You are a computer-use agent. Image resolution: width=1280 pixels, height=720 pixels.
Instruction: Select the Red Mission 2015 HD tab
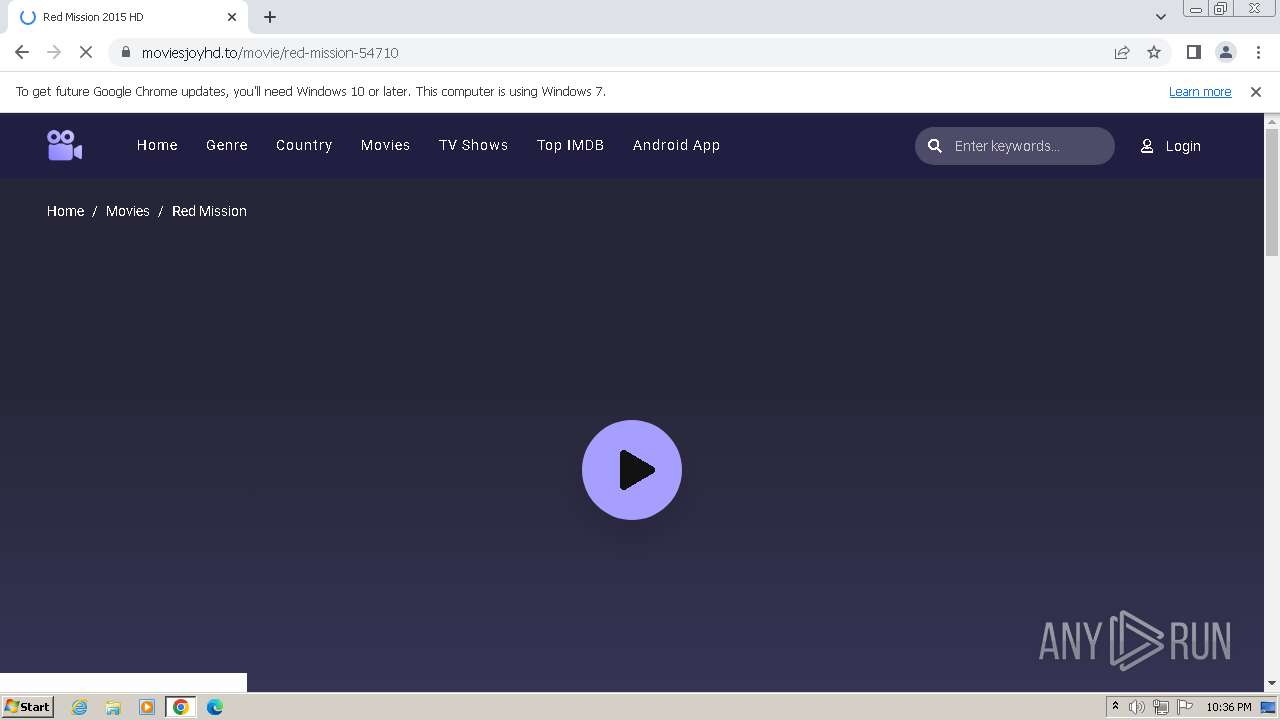[x=128, y=17]
